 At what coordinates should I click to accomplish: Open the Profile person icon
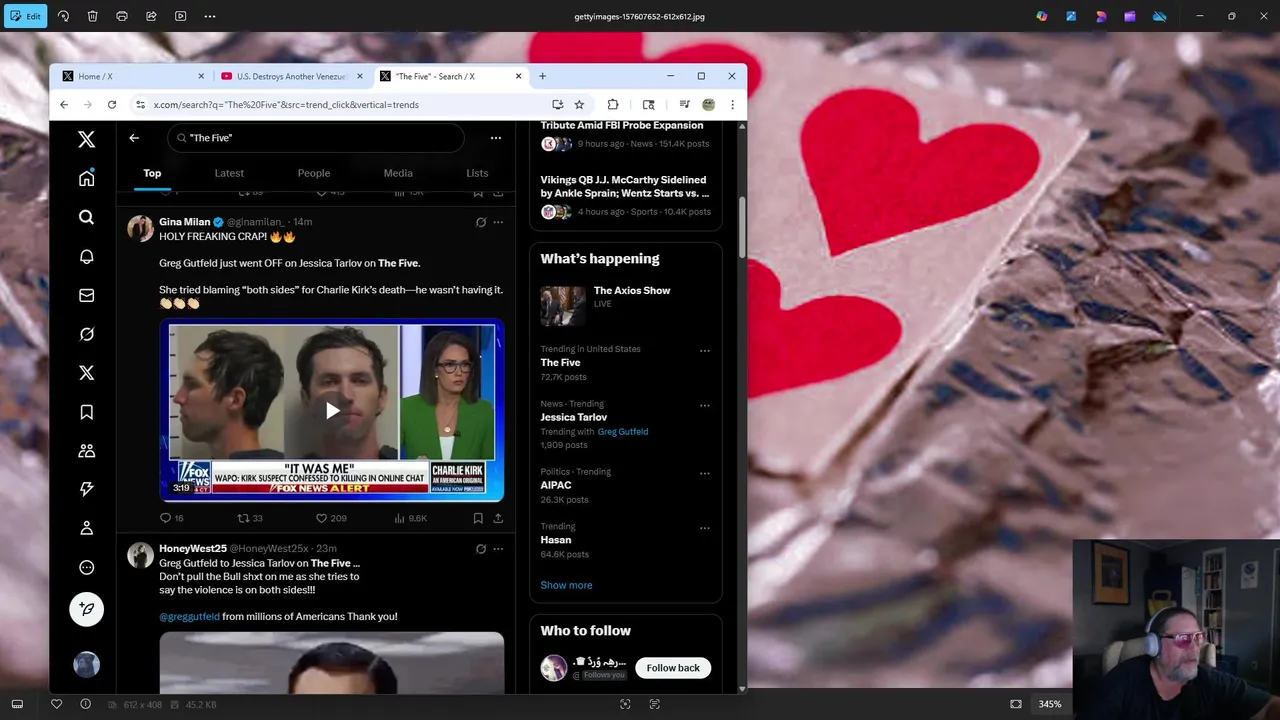point(87,528)
